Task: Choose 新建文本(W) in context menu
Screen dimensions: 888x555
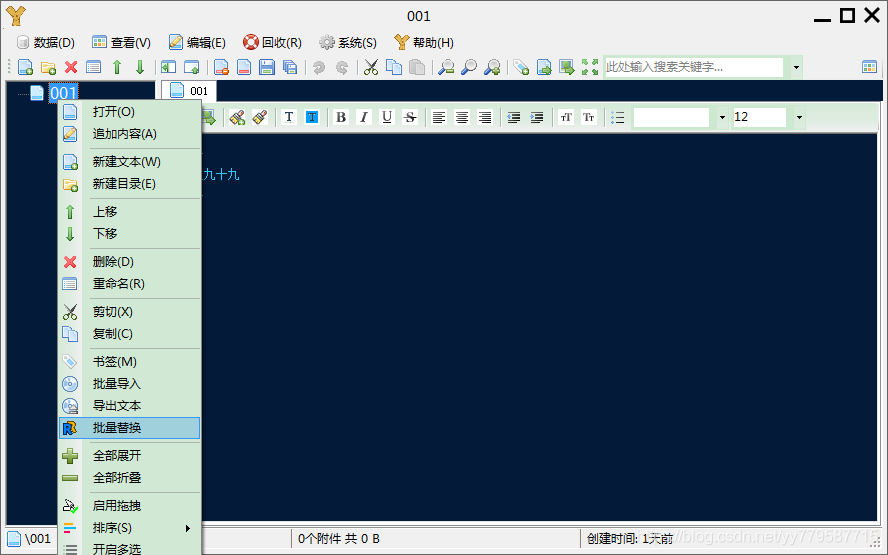Action: (x=130, y=162)
